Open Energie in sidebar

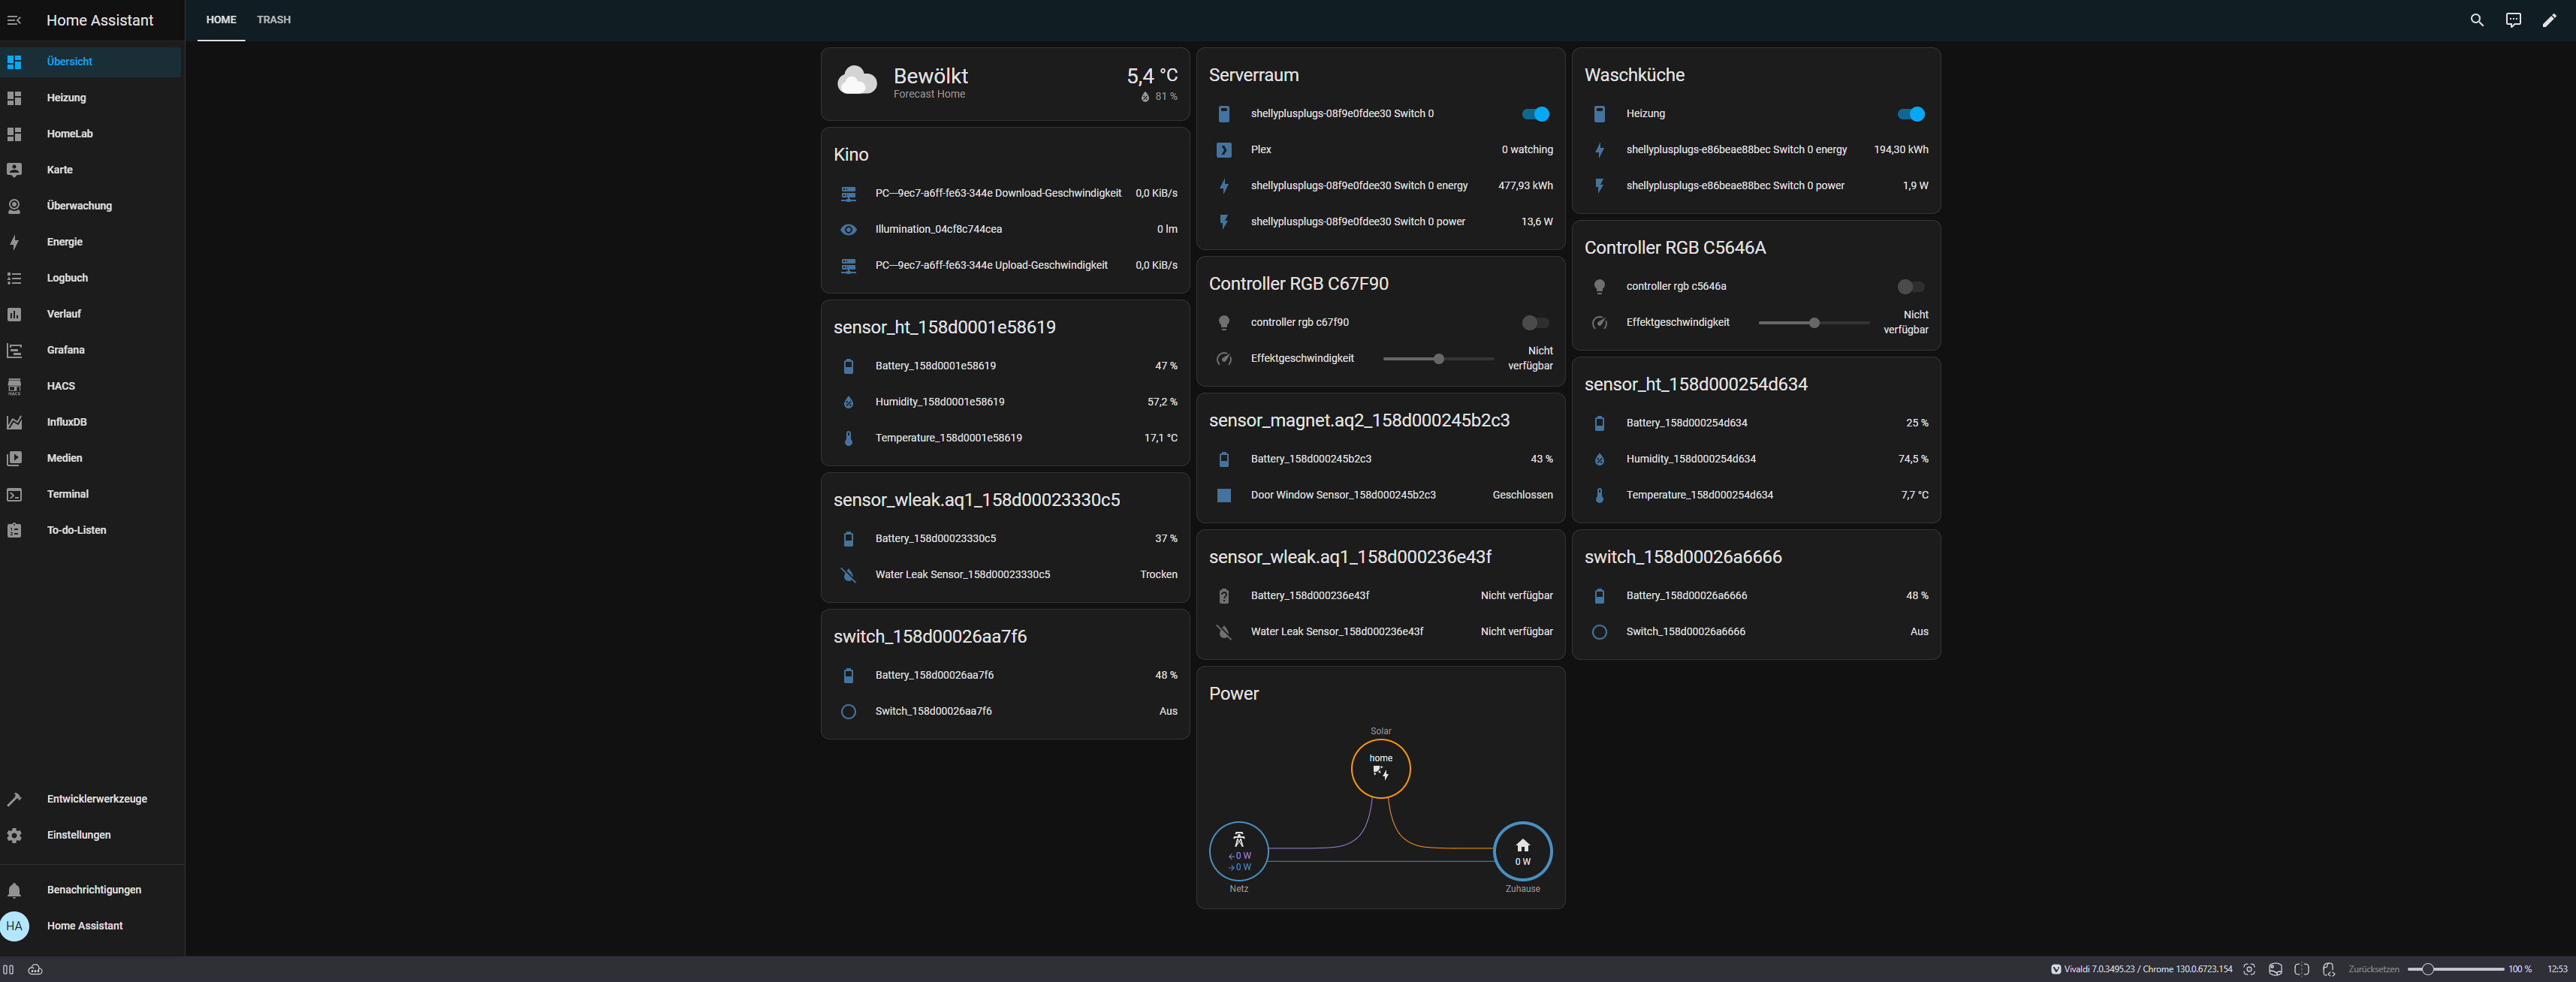pos(64,242)
